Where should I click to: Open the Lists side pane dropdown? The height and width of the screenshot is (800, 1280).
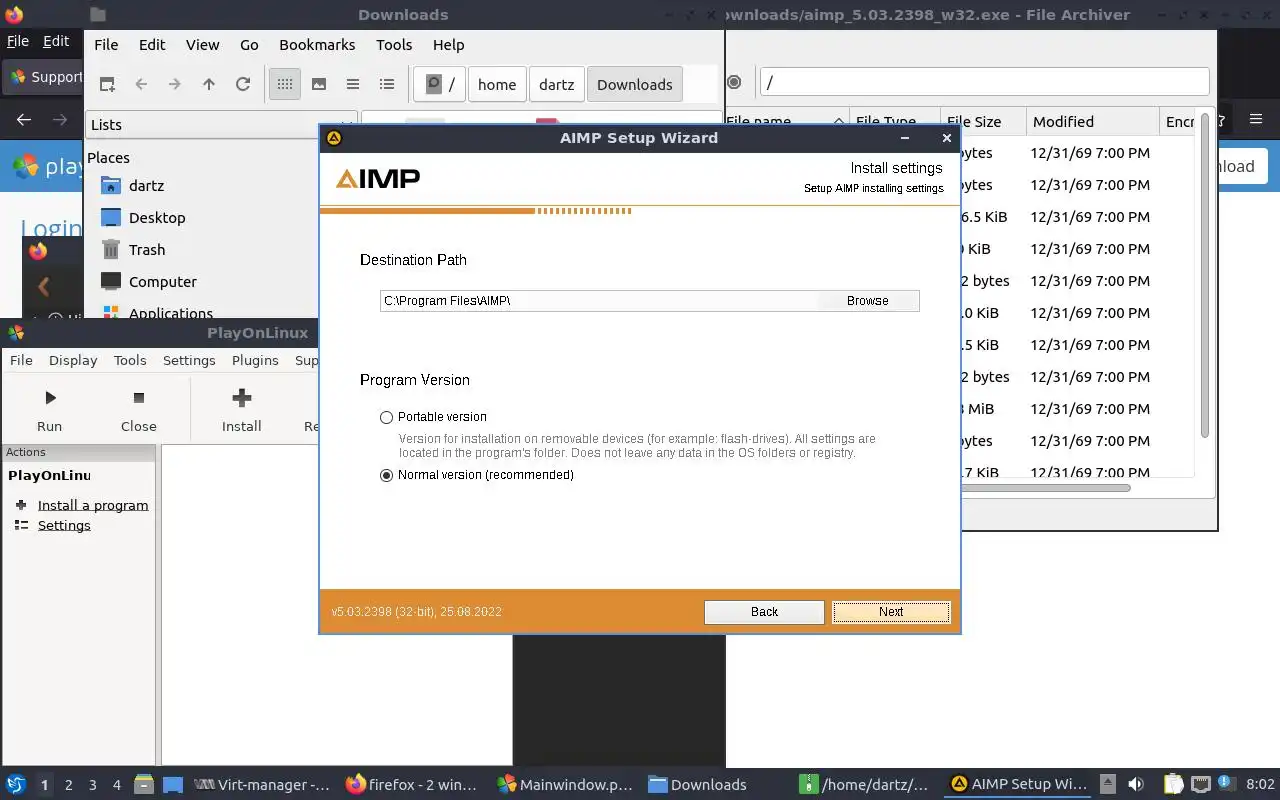[220, 125]
